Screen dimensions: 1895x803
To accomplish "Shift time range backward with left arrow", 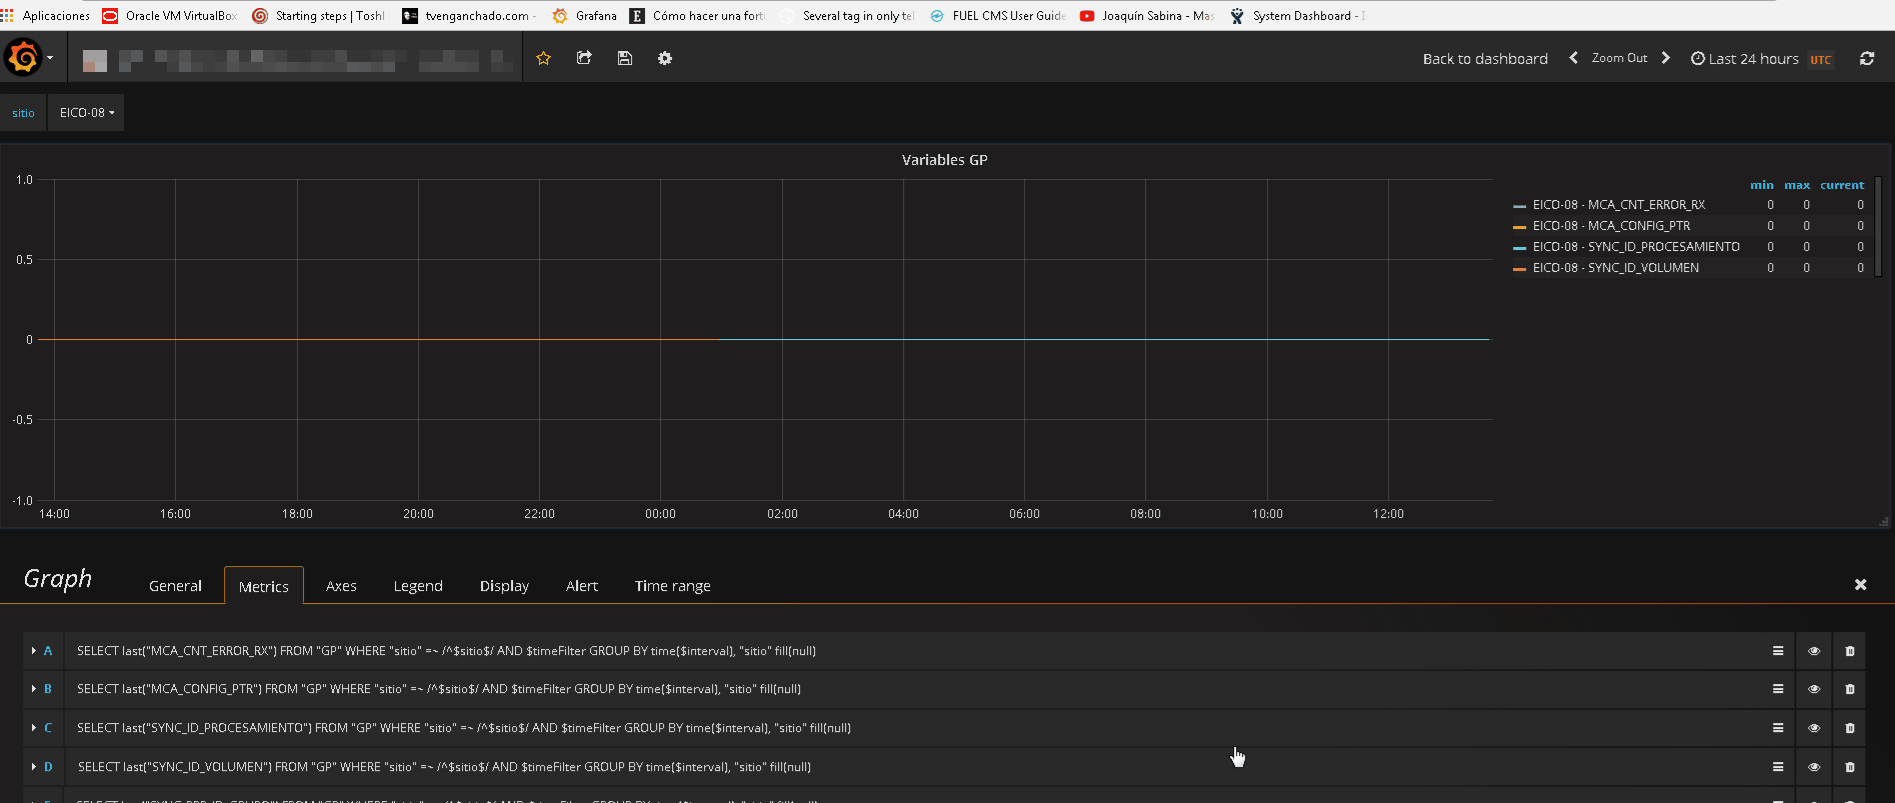I will (1573, 58).
